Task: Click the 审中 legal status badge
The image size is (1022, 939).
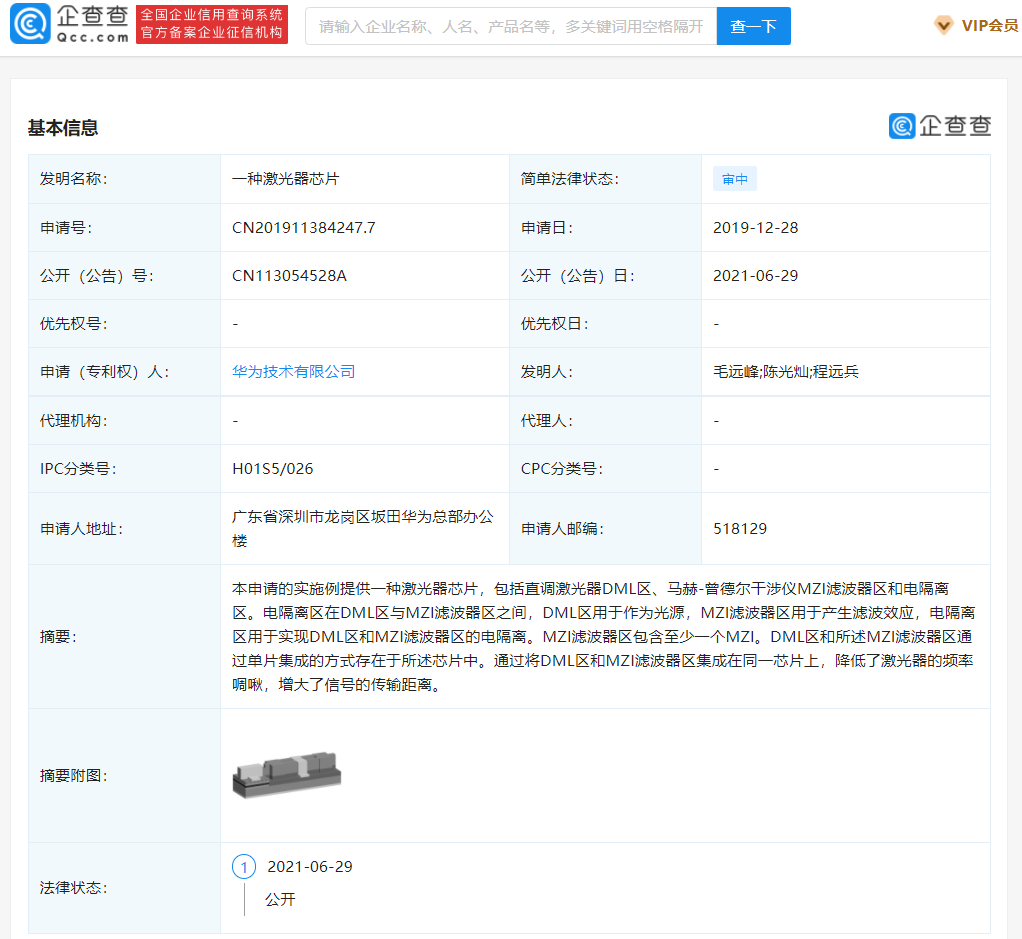Action: (734, 178)
